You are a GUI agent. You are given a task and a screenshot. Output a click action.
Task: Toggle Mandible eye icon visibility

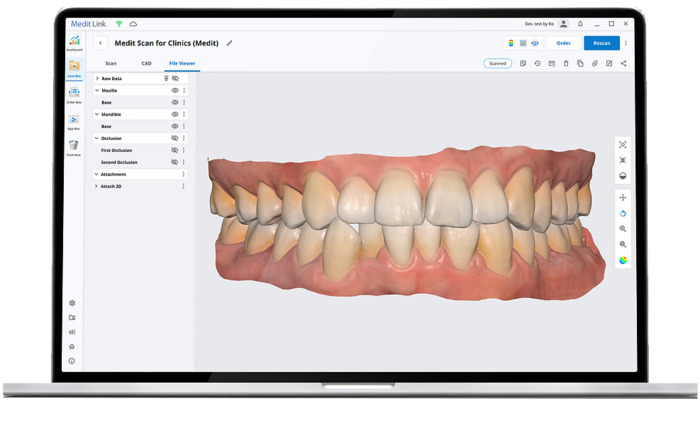tap(175, 114)
